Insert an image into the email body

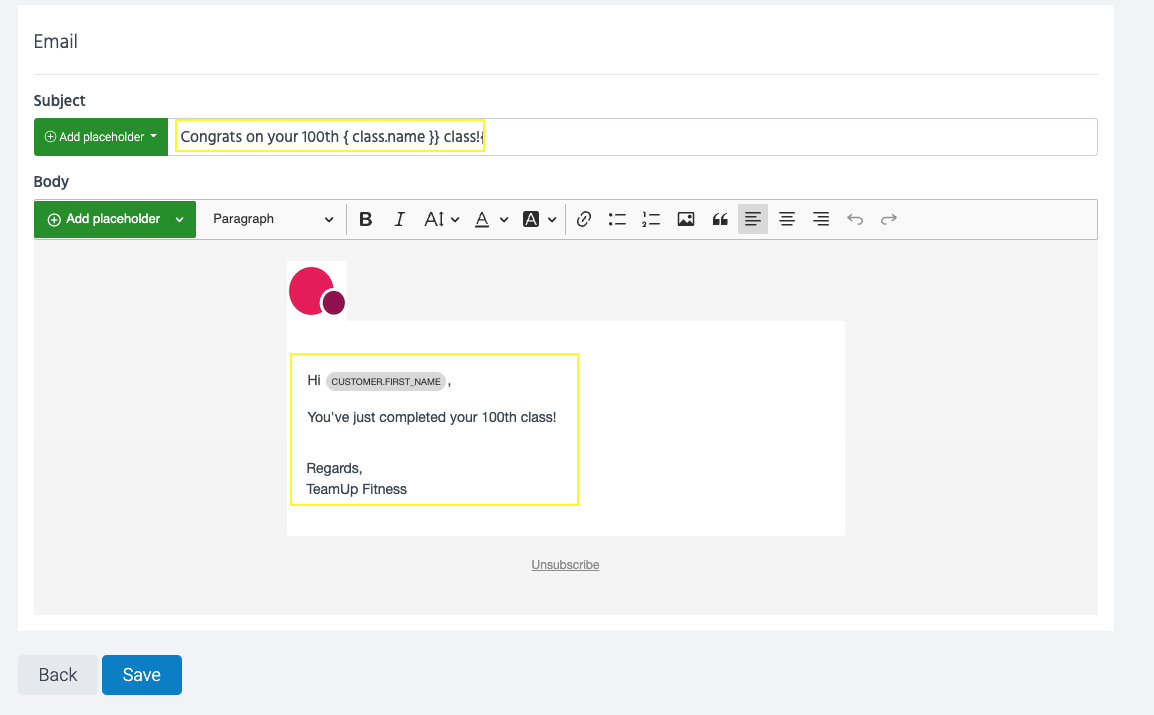(686, 219)
